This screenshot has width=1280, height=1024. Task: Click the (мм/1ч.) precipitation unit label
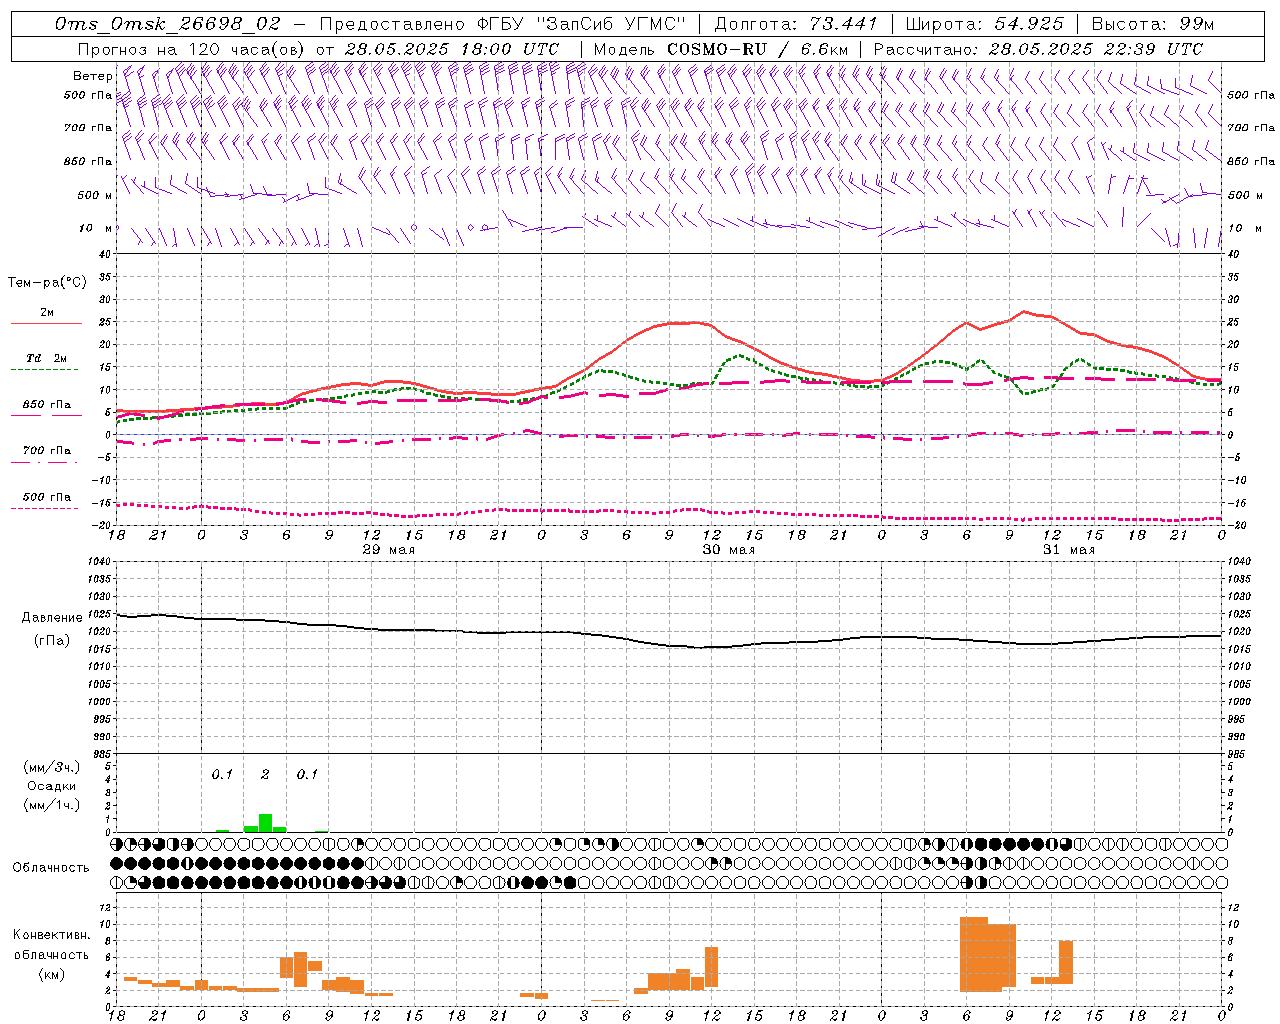pos(51,805)
